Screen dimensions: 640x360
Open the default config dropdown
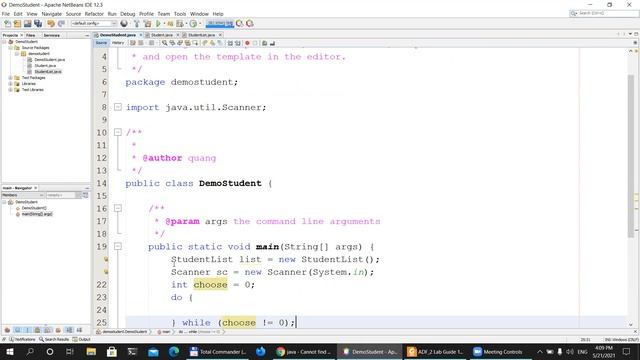(x=94, y=24)
